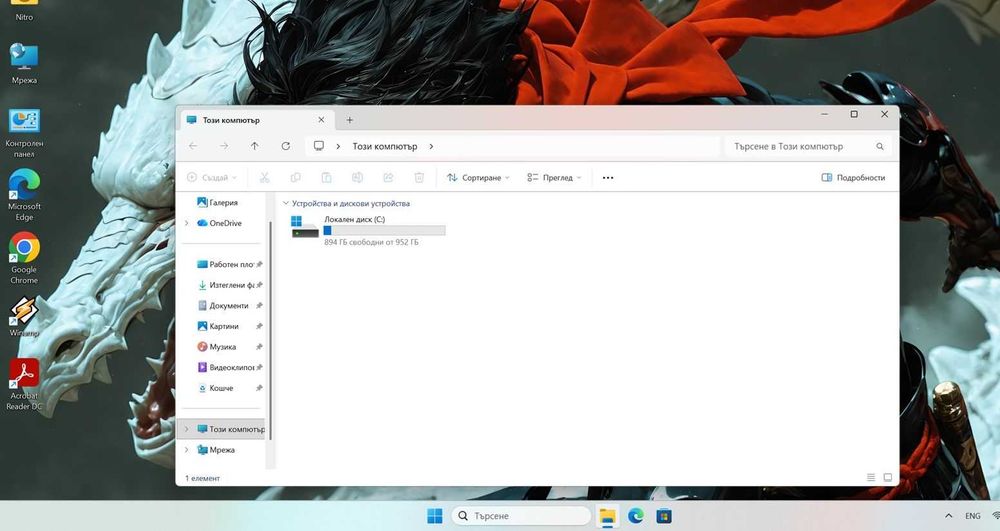
Task: Click the search magnifier icon
Action: click(879, 147)
